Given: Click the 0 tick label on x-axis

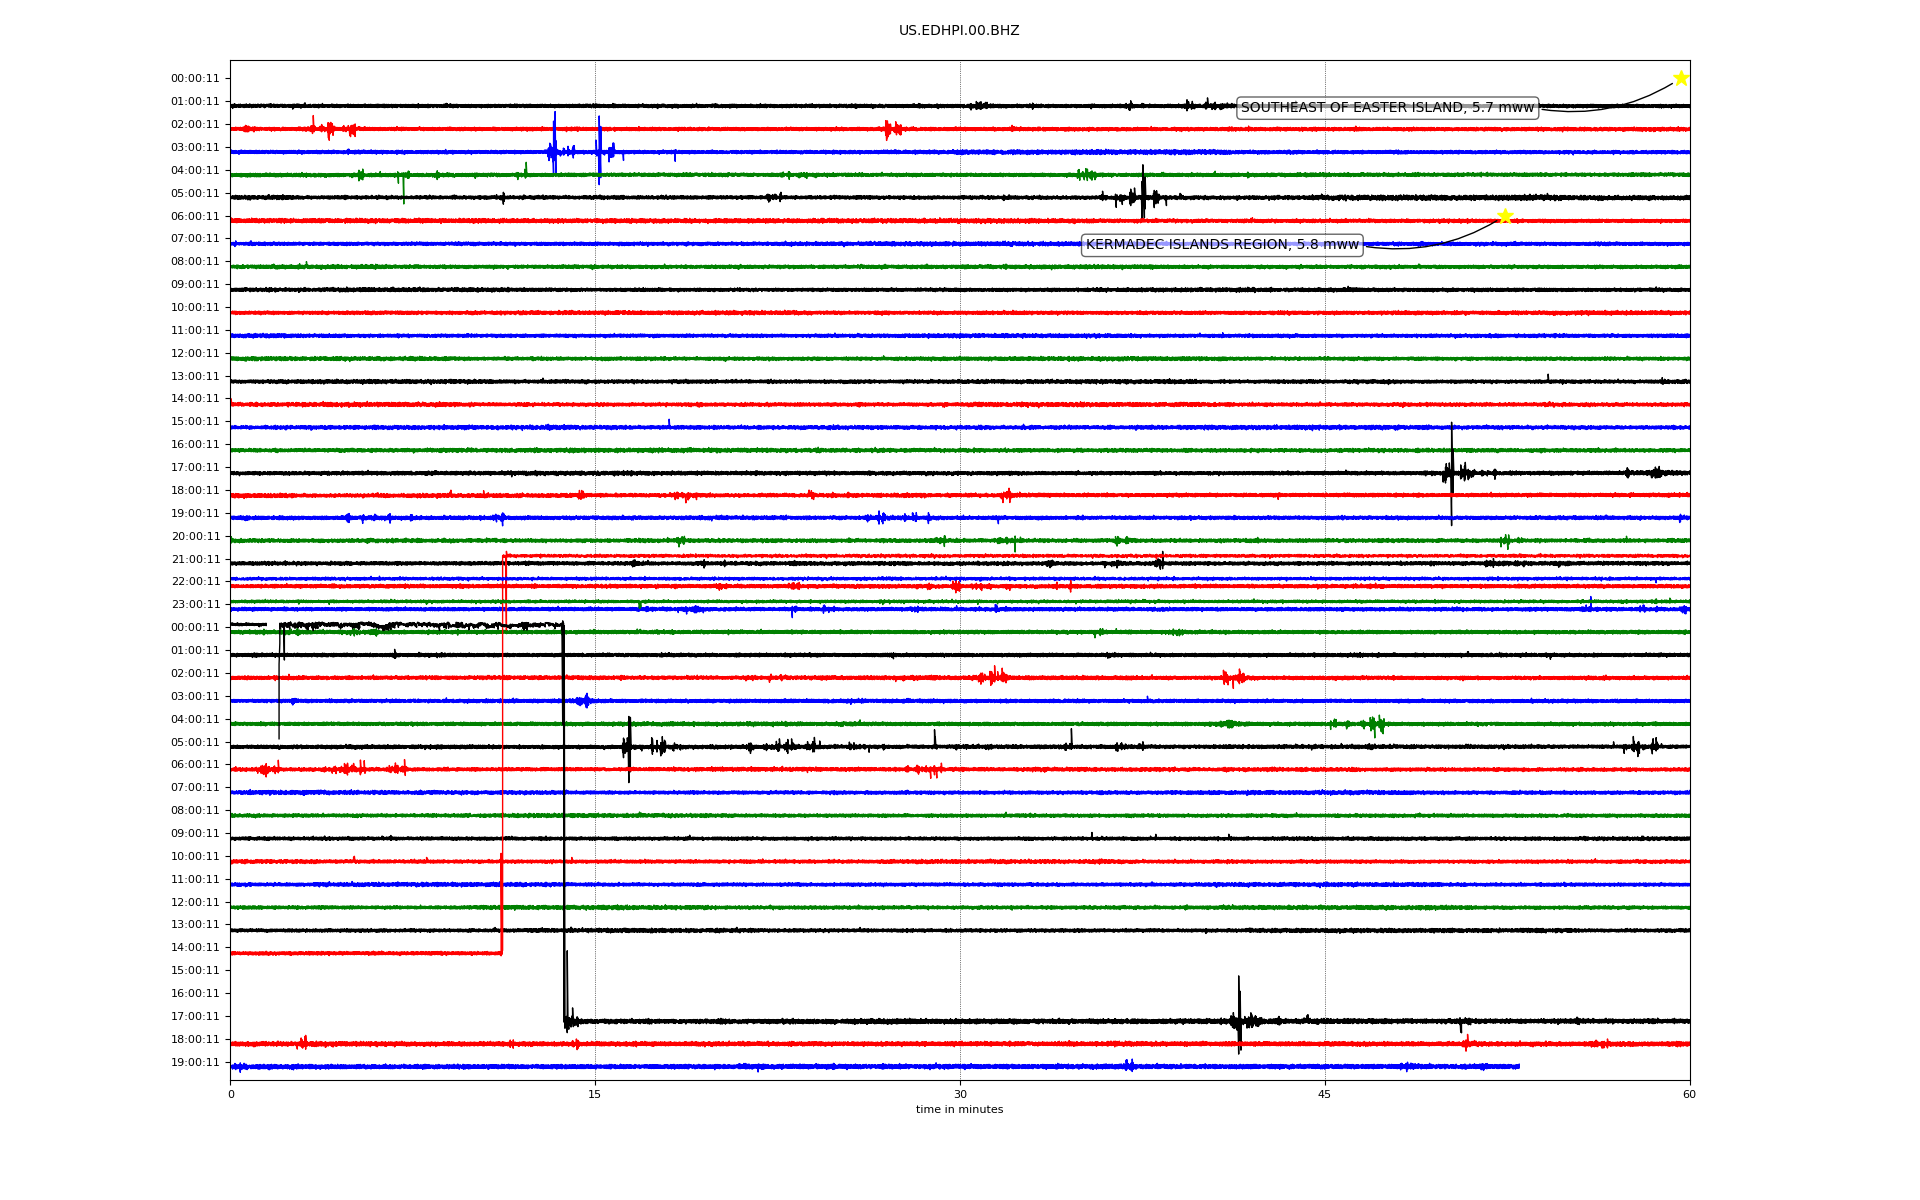Looking at the screenshot, I should [x=231, y=1094].
